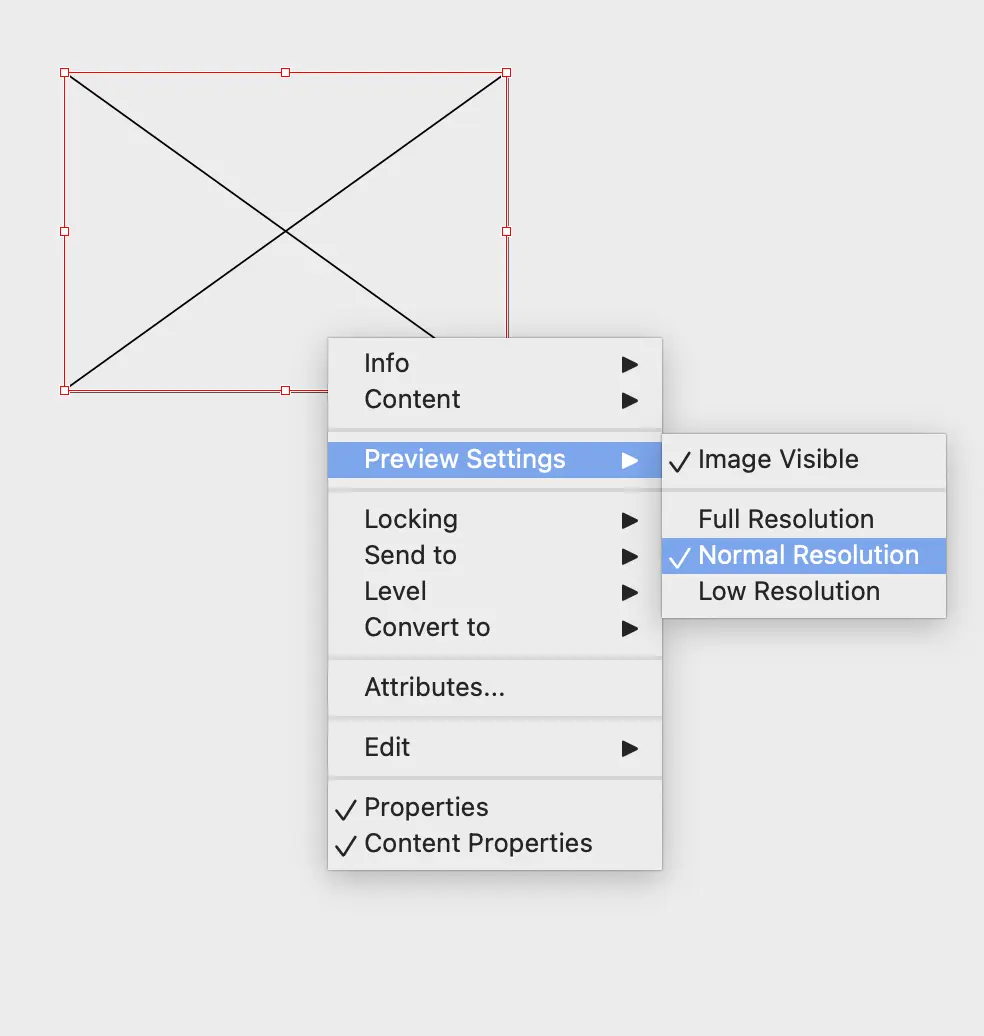Toggle the Image Visible checkmark option
Image resolution: width=984 pixels, height=1036 pixels.
tap(804, 460)
